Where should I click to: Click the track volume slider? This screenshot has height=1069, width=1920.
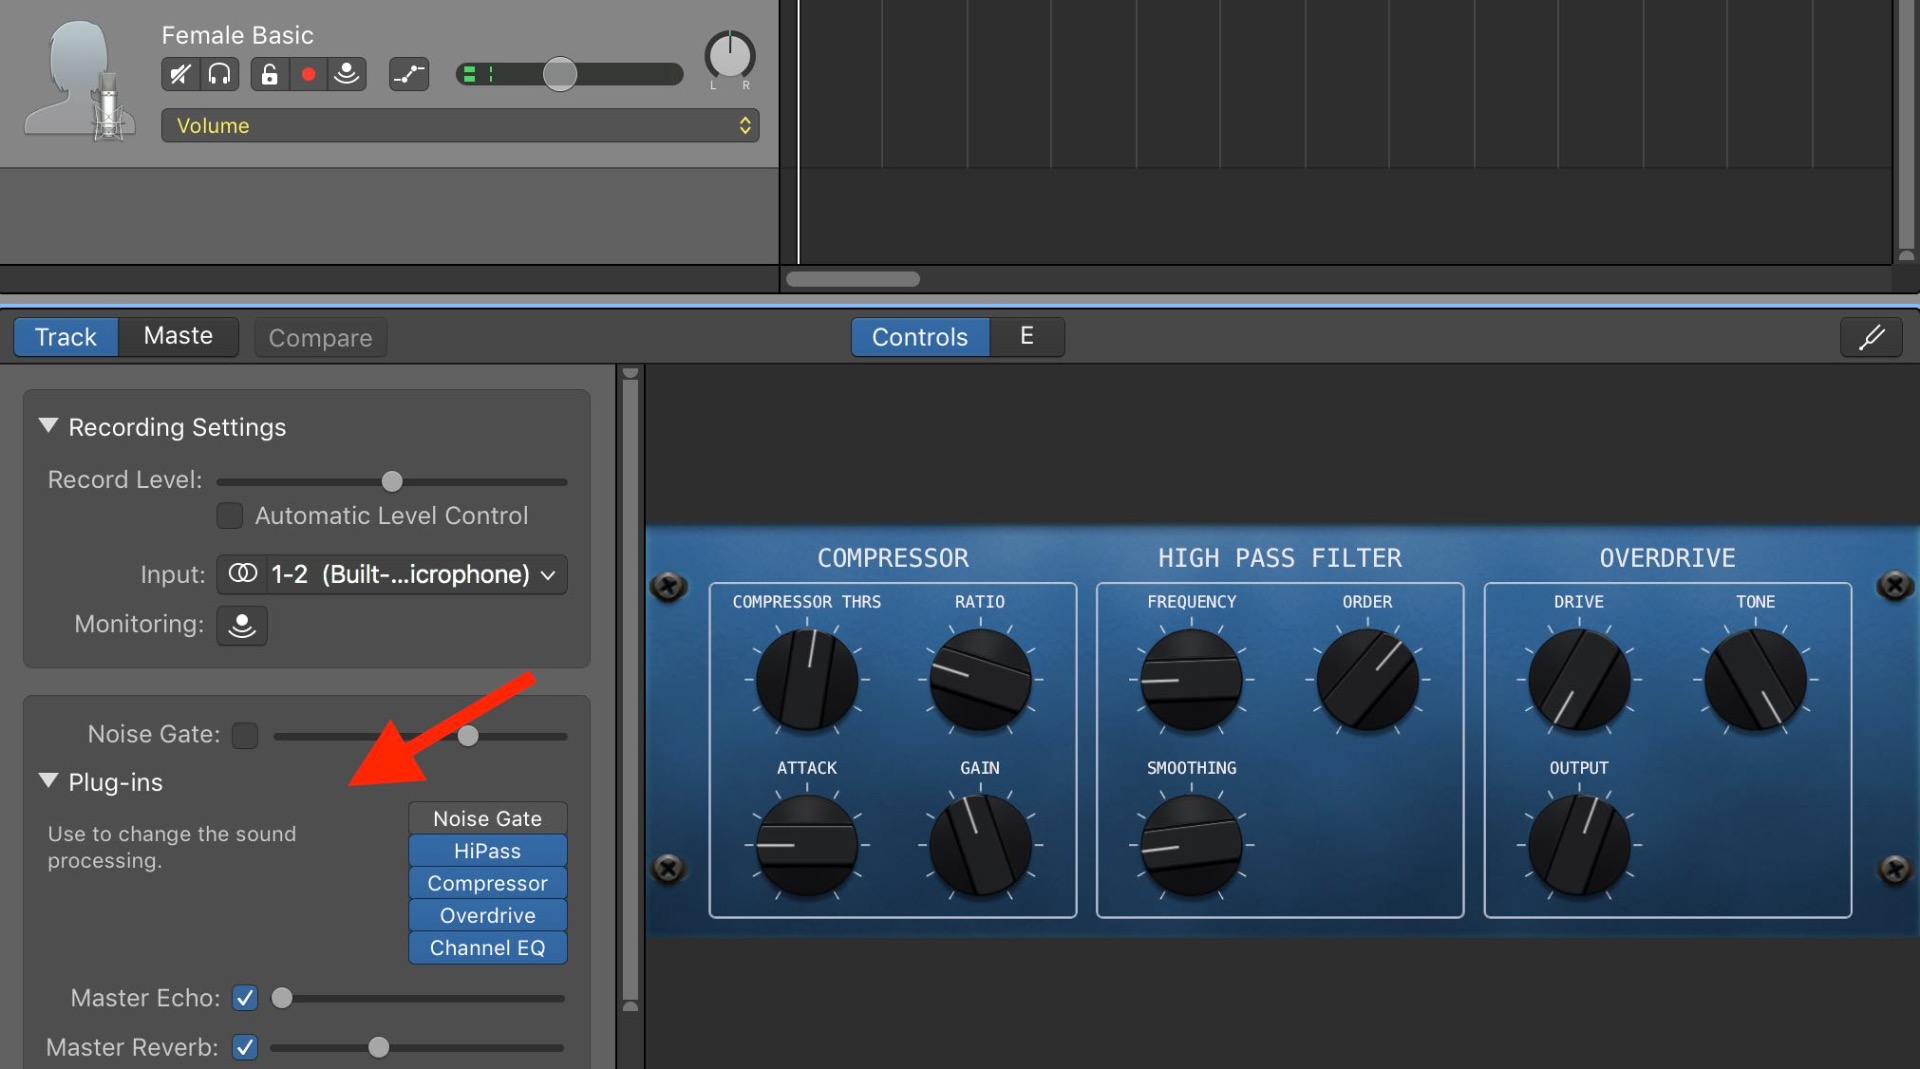click(570, 74)
